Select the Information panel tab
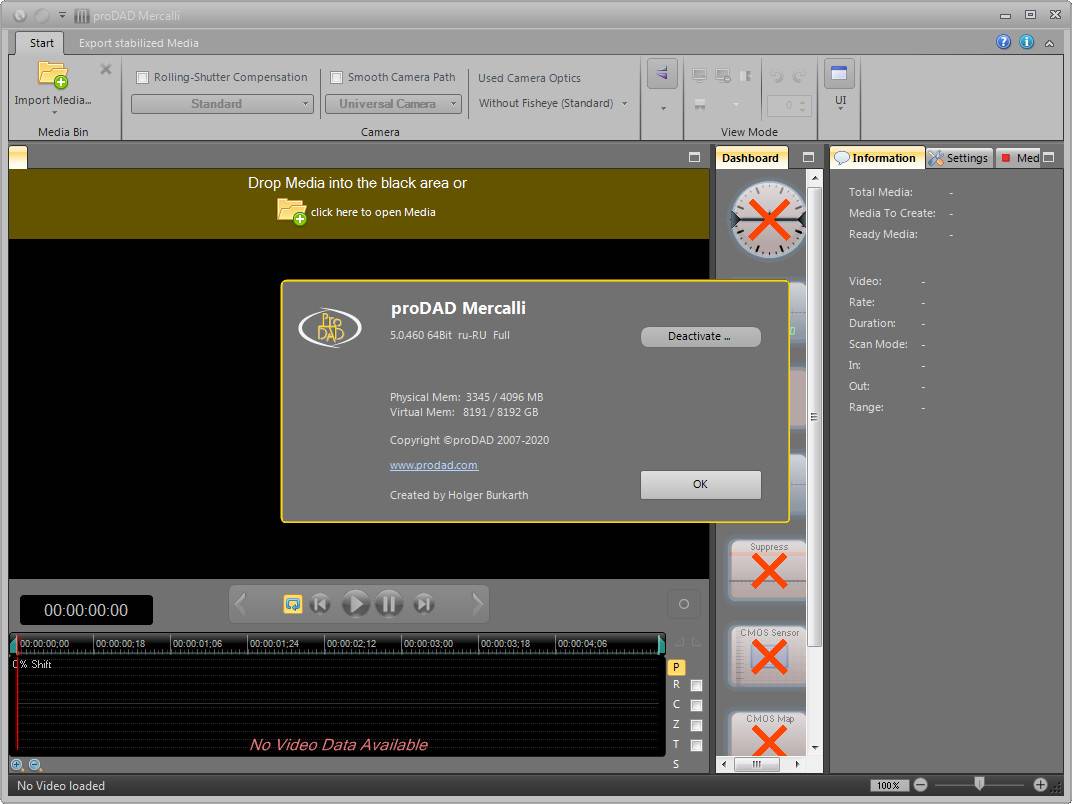Viewport: 1072px width, 804px height. 877,158
